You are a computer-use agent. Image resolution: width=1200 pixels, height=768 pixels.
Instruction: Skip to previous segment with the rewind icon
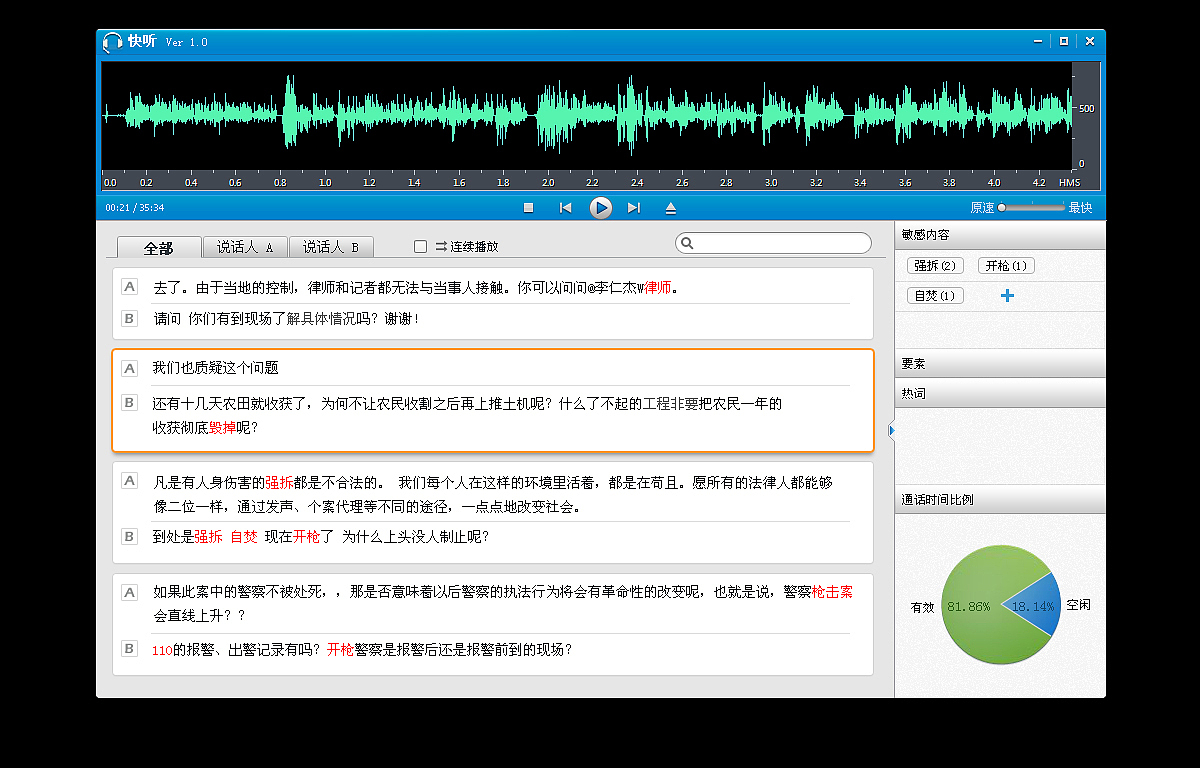(565, 207)
